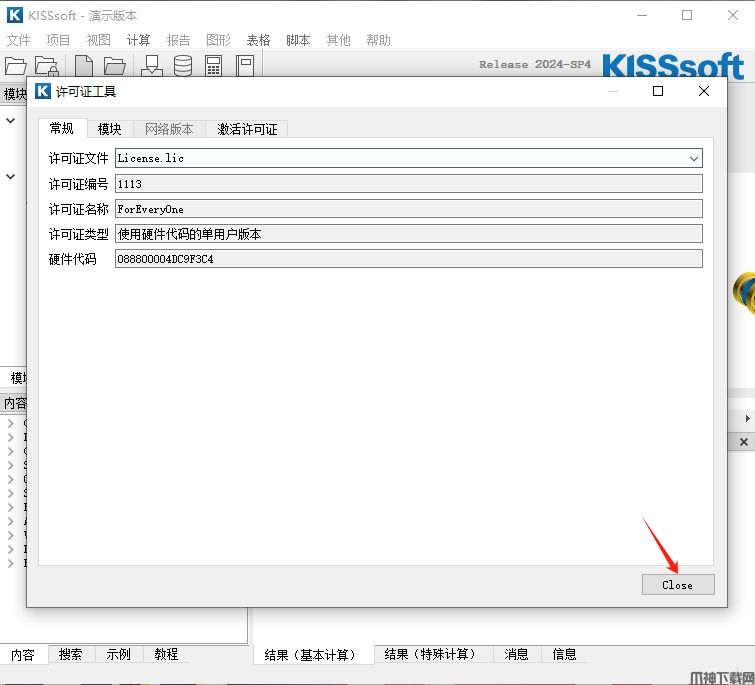
Task: Open the 消息 tab
Action: click(516, 654)
